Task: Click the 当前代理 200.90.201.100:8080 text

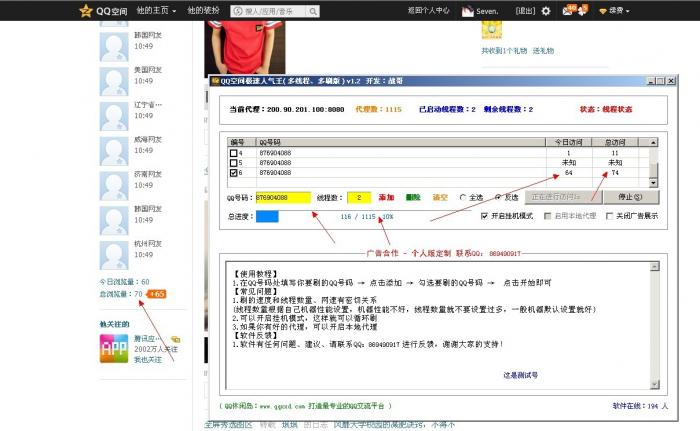Action: [x=287, y=109]
